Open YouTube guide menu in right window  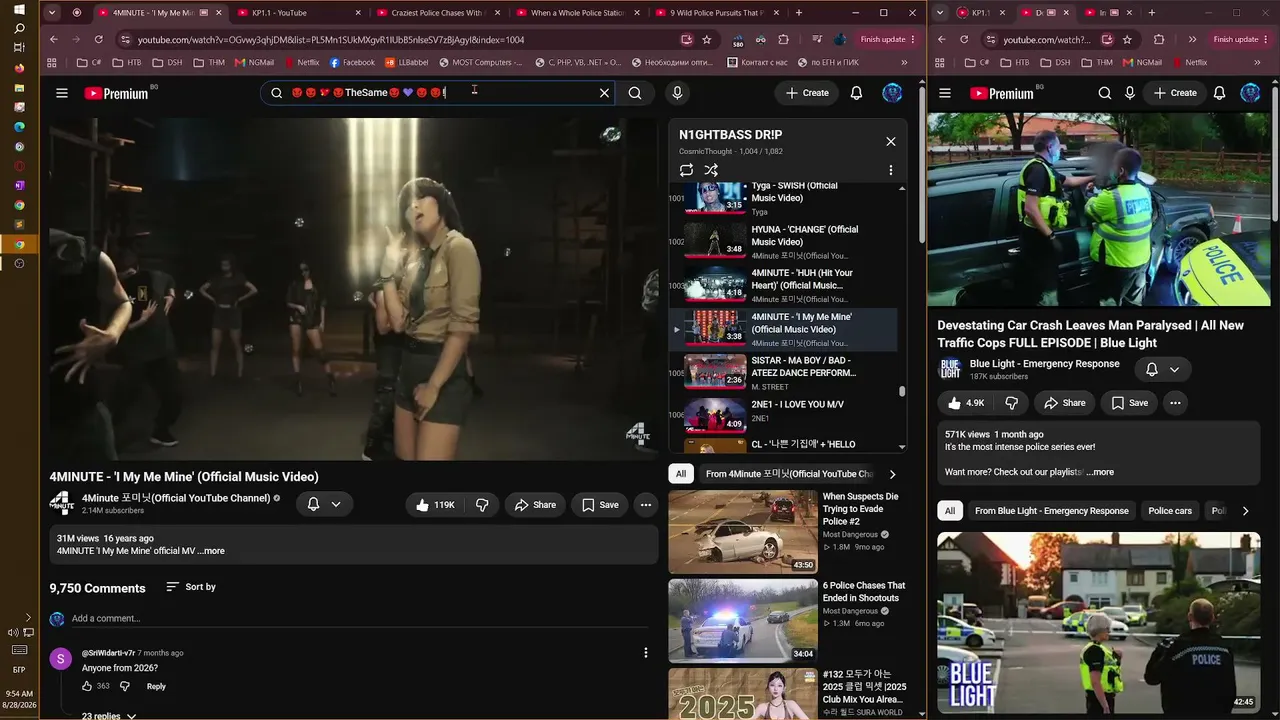945,93
